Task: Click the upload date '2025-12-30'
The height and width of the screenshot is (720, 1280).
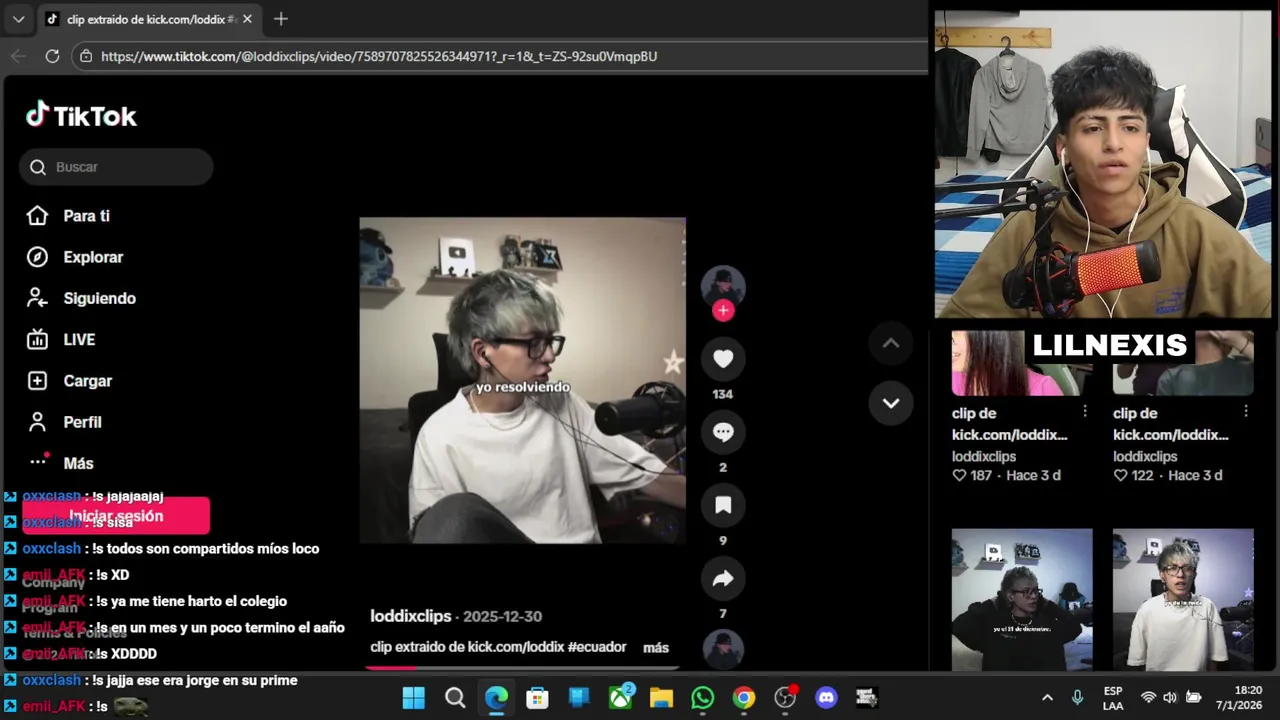Action: point(502,616)
